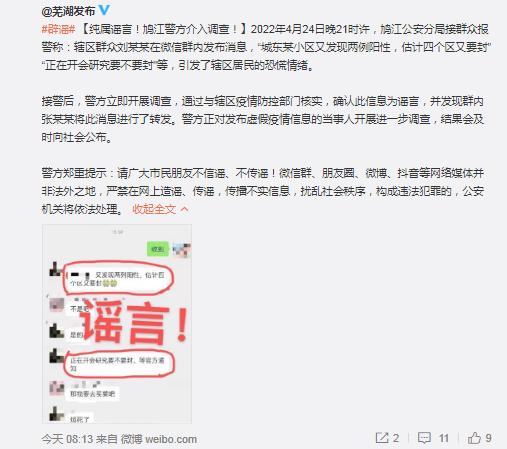Open the @芜湖发布 account profile
Screen dimensions: 507x449
(x=68, y=11)
